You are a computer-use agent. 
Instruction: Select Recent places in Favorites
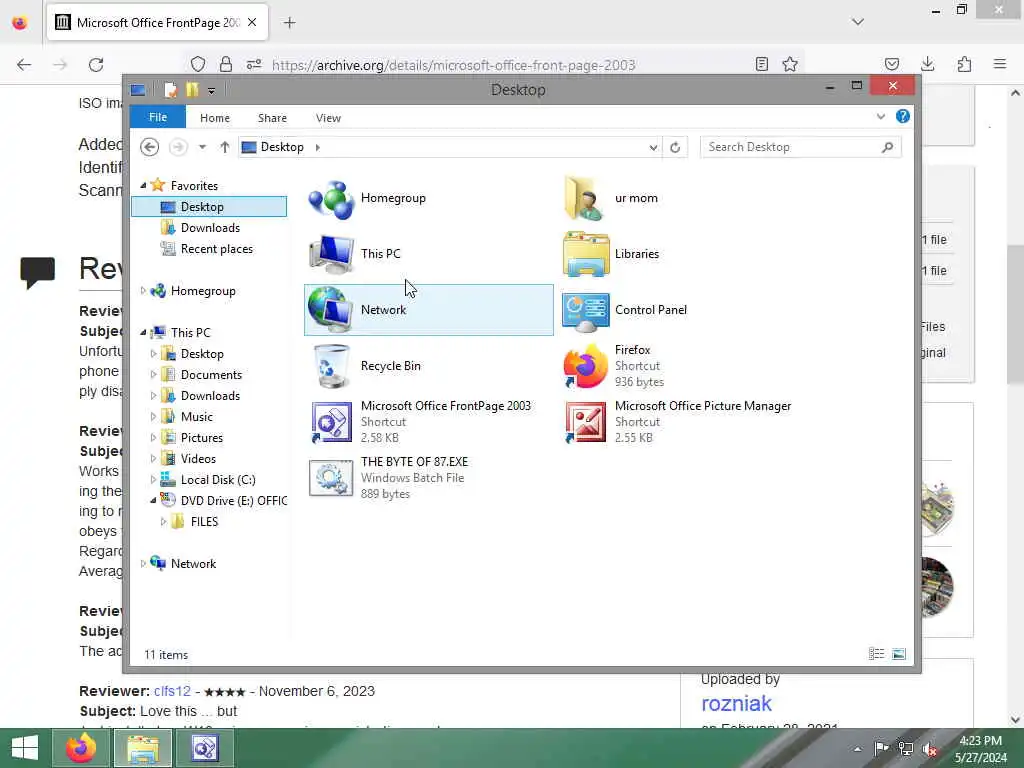[x=216, y=249]
